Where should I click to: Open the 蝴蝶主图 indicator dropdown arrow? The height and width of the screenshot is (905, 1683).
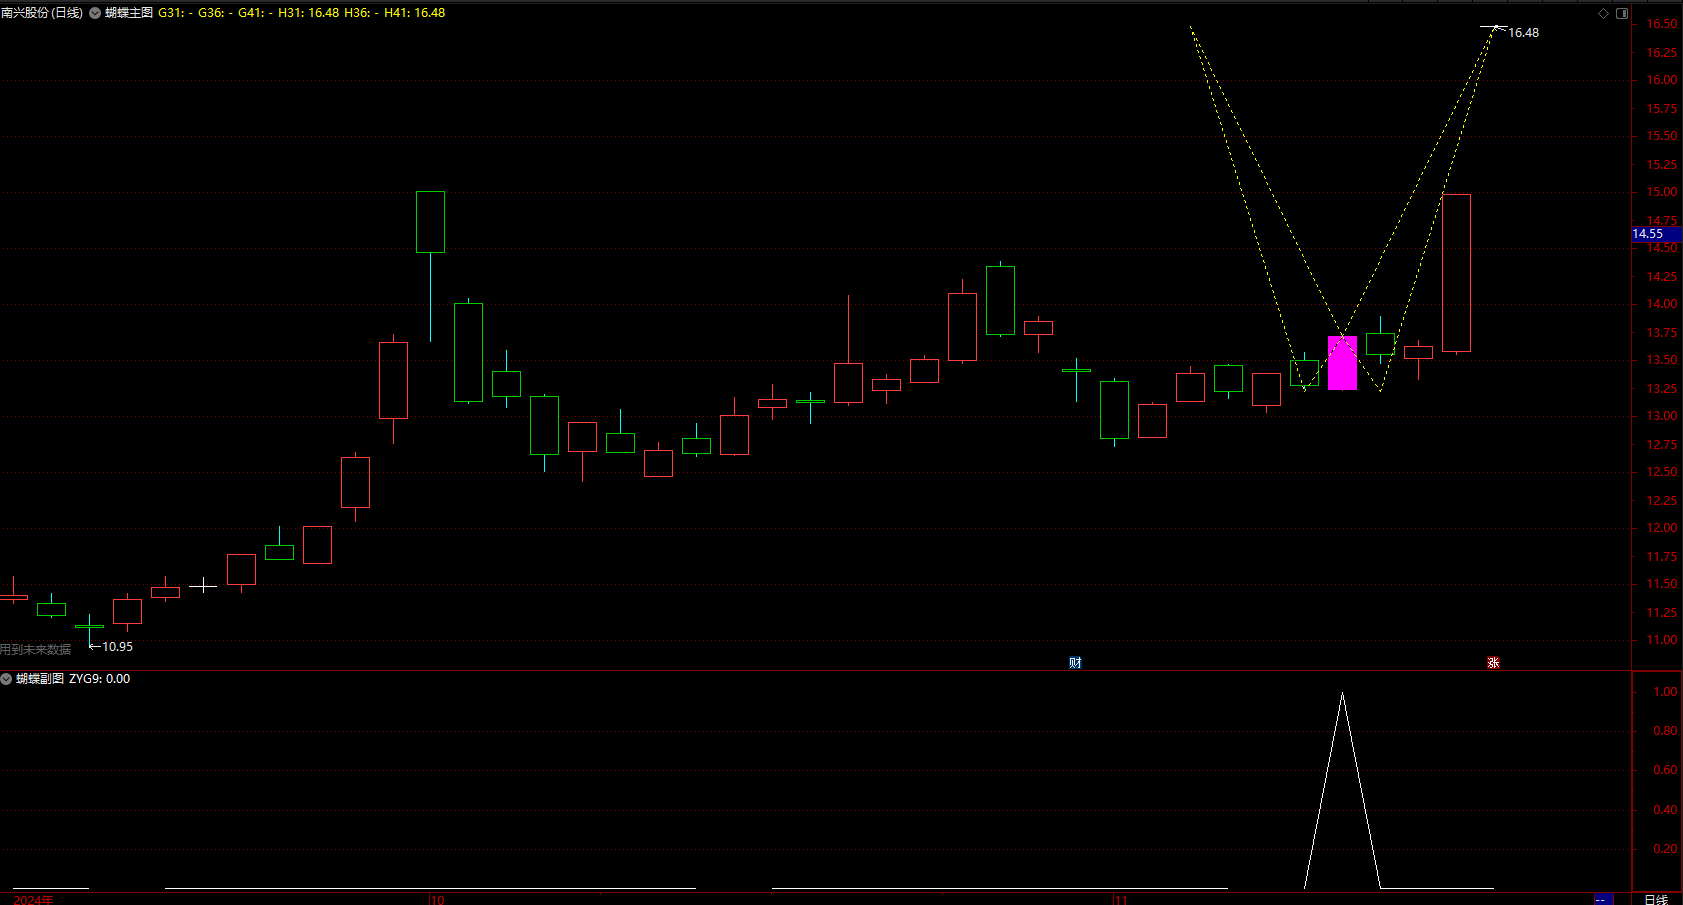point(95,13)
